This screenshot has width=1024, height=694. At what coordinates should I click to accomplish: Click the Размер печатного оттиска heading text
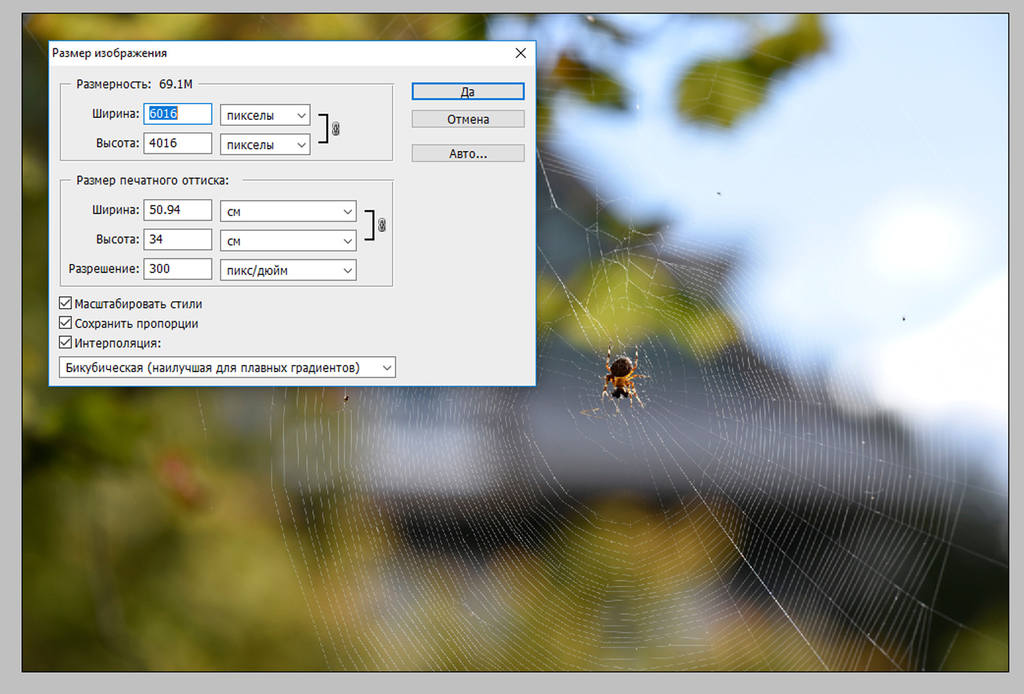(152, 180)
